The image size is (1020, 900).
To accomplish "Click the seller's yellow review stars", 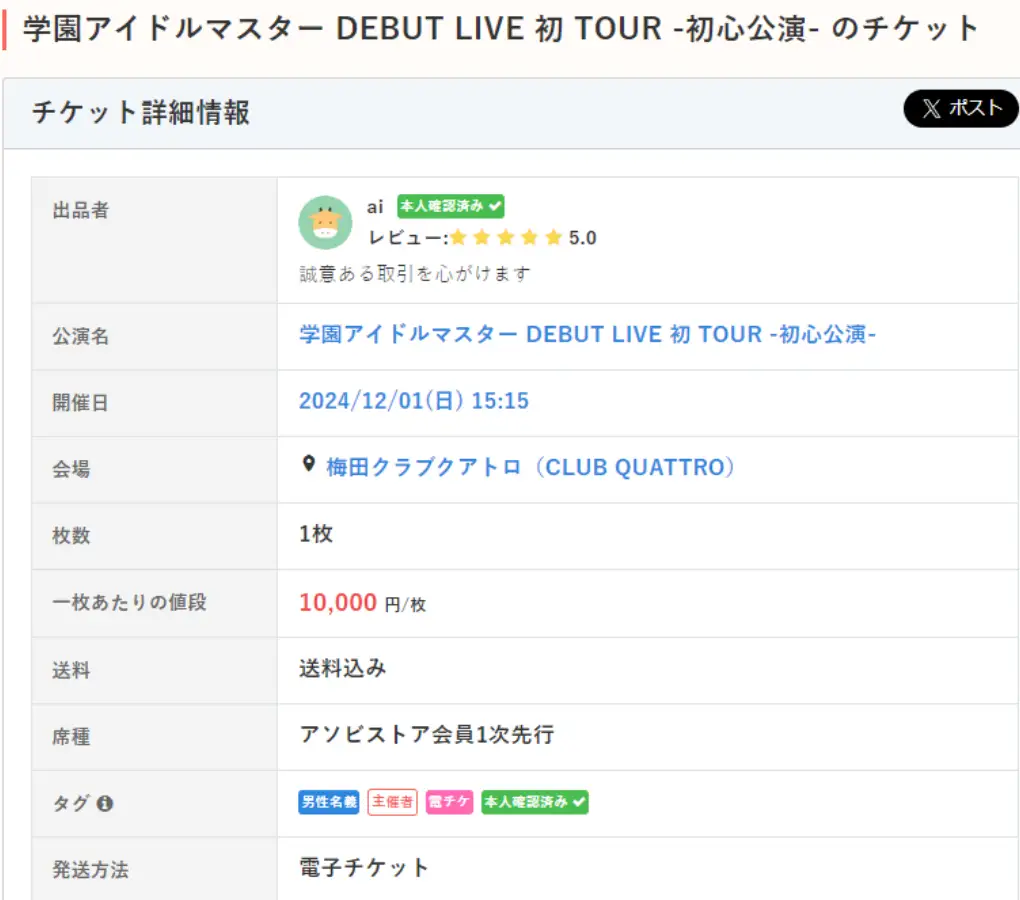I will [506, 238].
